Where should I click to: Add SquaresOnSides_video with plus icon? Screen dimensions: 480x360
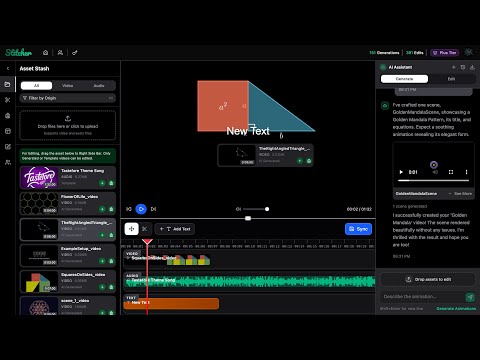(x=102, y=287)
